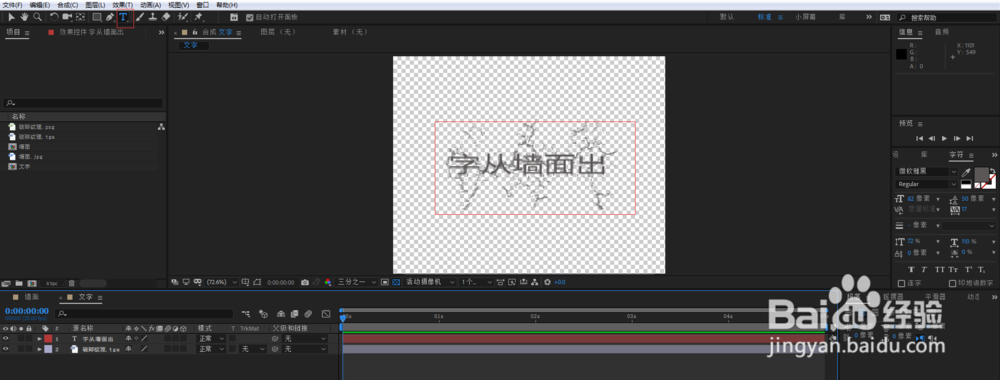Open the 文件 File menu

(x=12, y=4)
